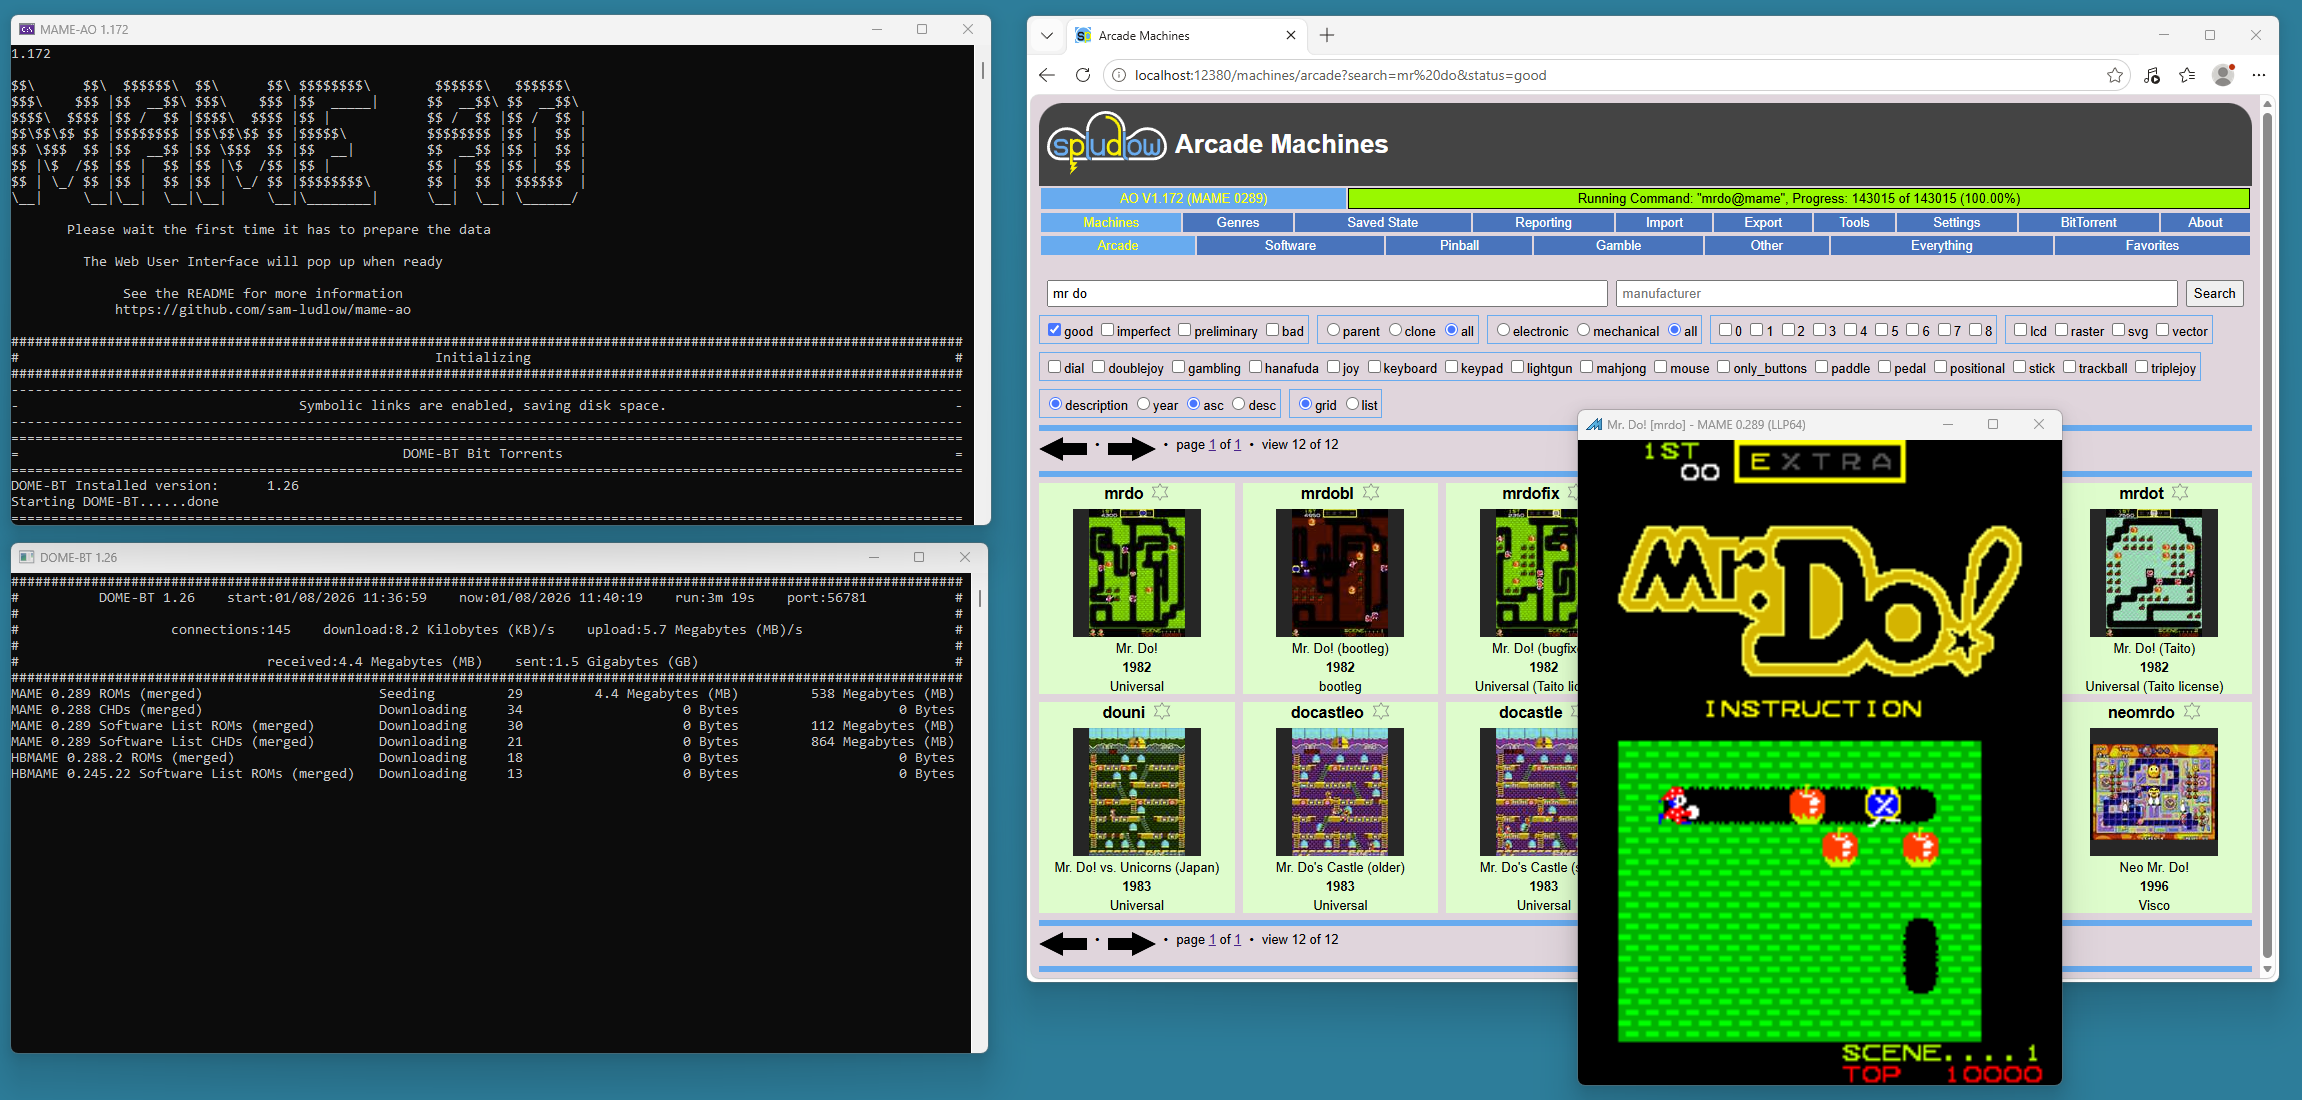Open the browser favorites list icon
The image size is (2302, 1100).
pyautogui.click(x=2187, y=75)
